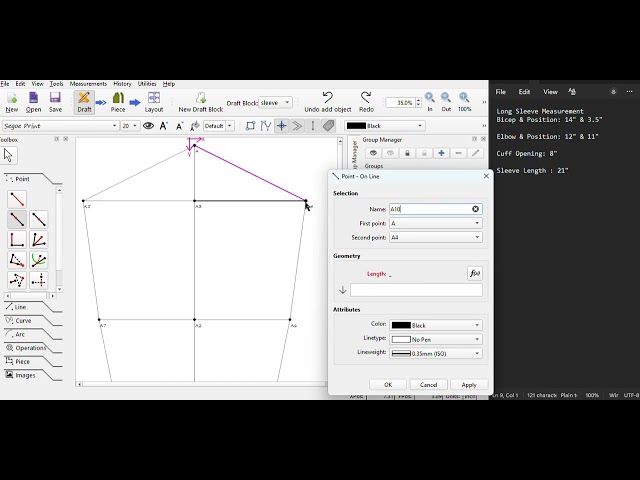
Task: Select the Triangle point tool
Action: (x=17, y=280)
